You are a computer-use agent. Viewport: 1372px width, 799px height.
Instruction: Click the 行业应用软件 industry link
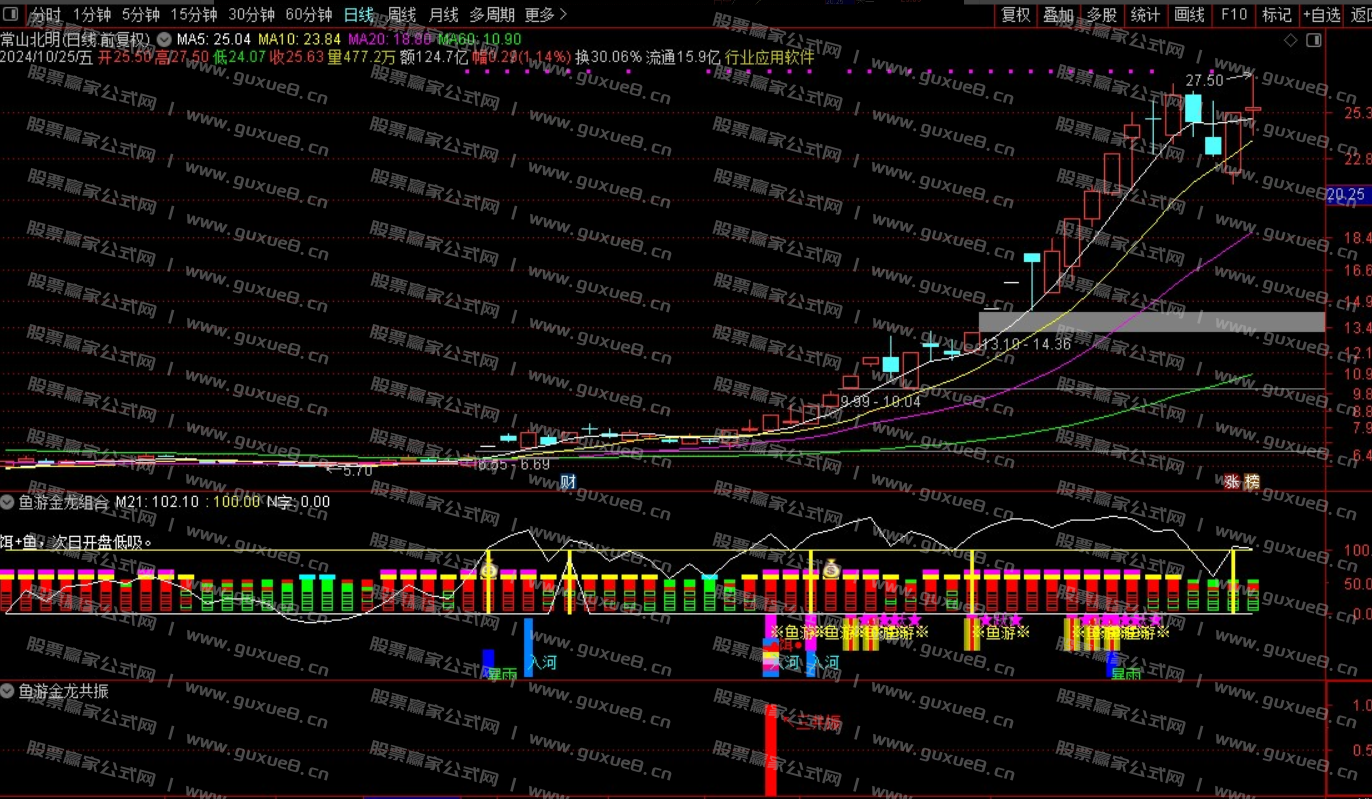pos(769,57)
